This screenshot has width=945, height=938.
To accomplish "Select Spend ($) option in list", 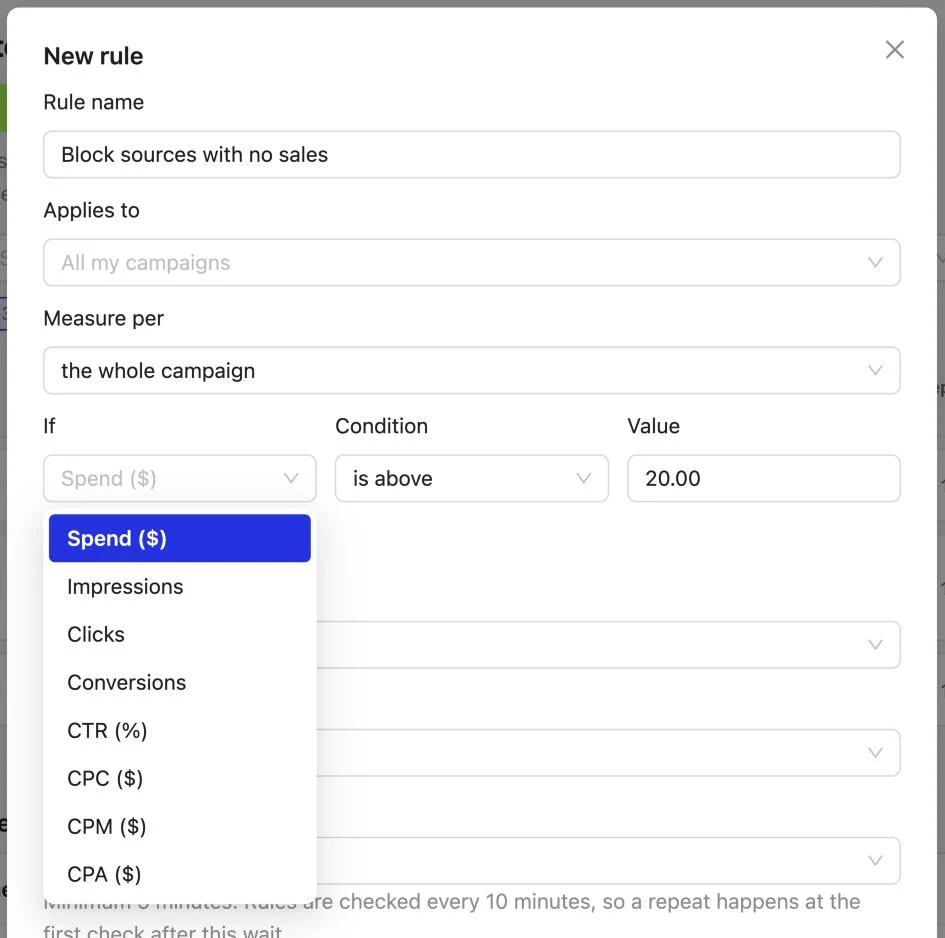I will tap(180, 538).
